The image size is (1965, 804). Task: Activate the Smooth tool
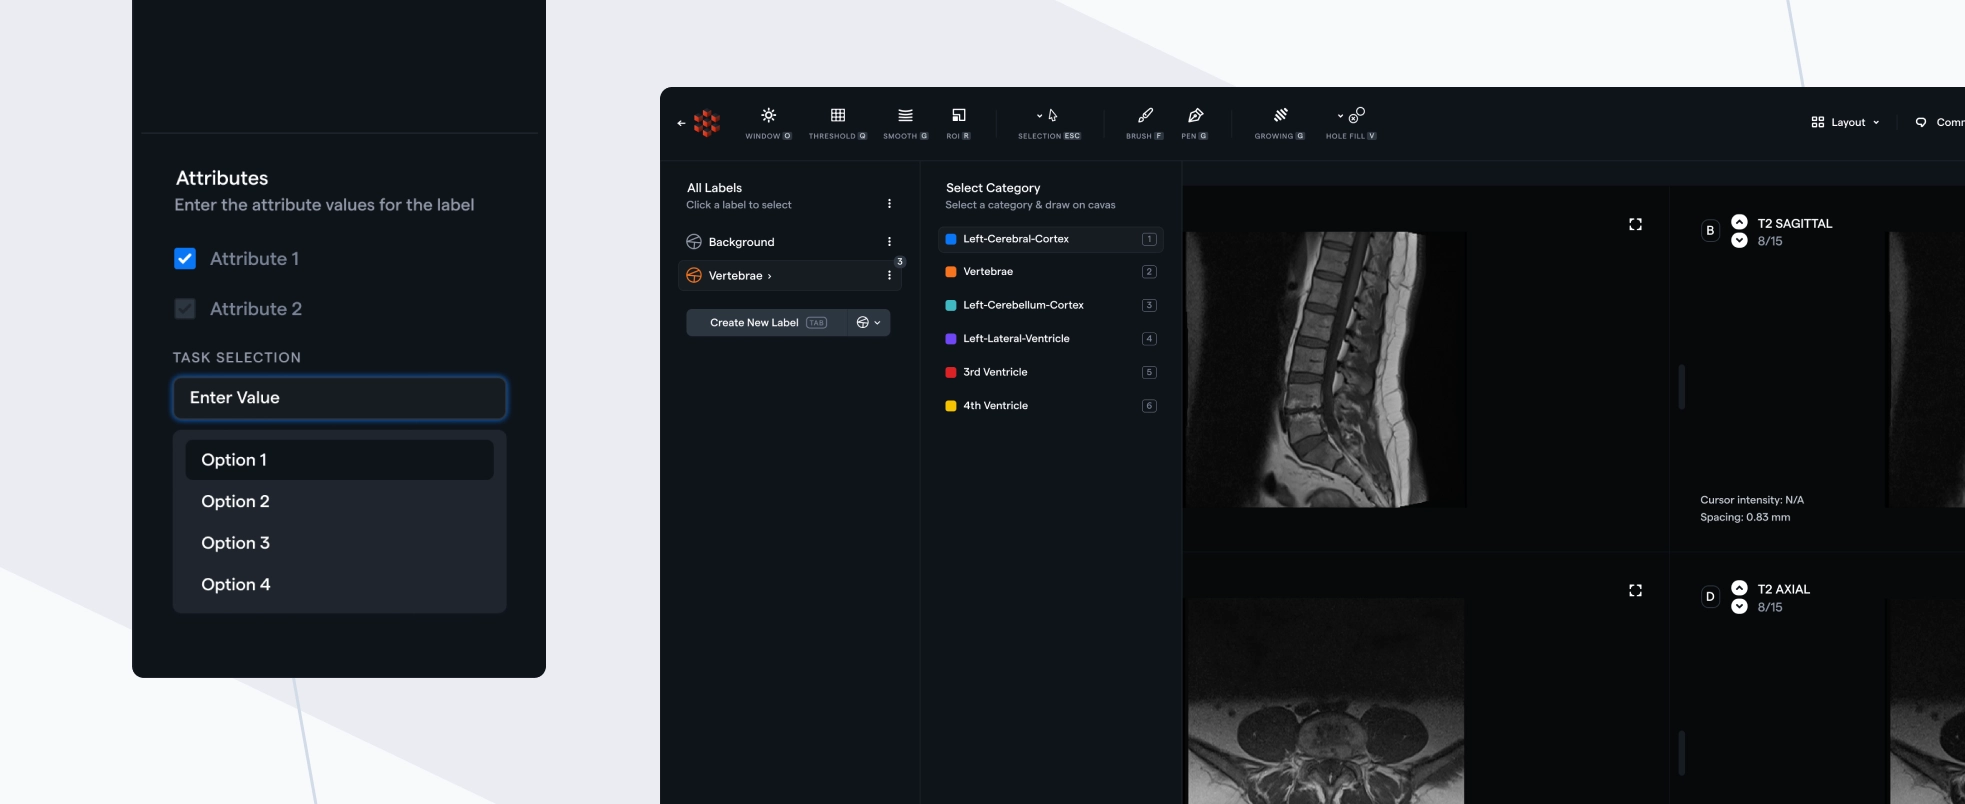click(x=905, y=116)
